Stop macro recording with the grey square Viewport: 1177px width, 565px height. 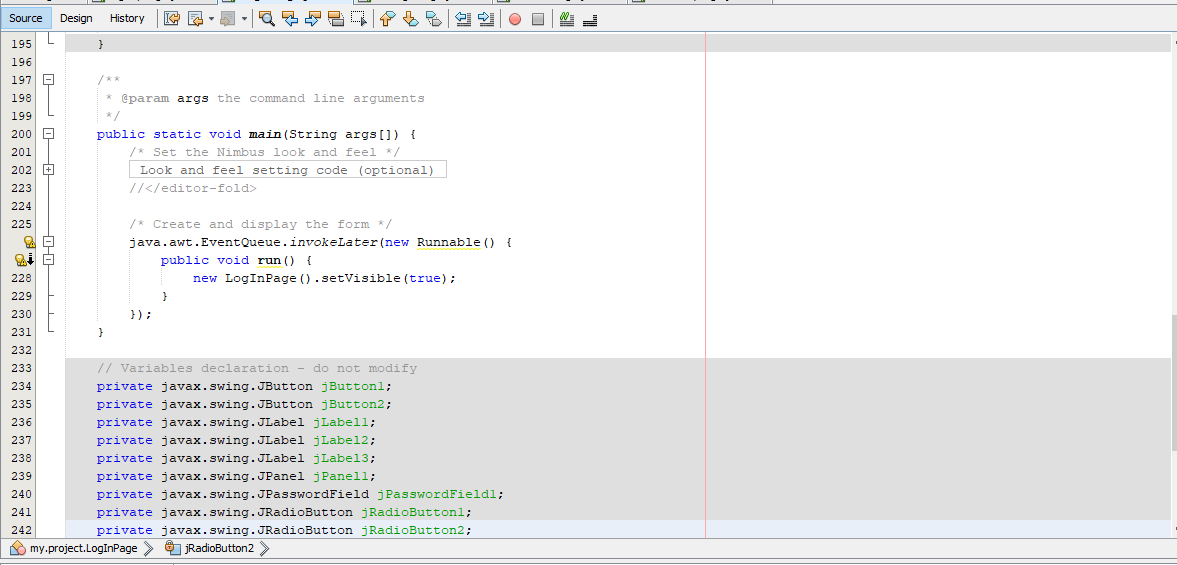pyautogui.click(x=538, y=20)
